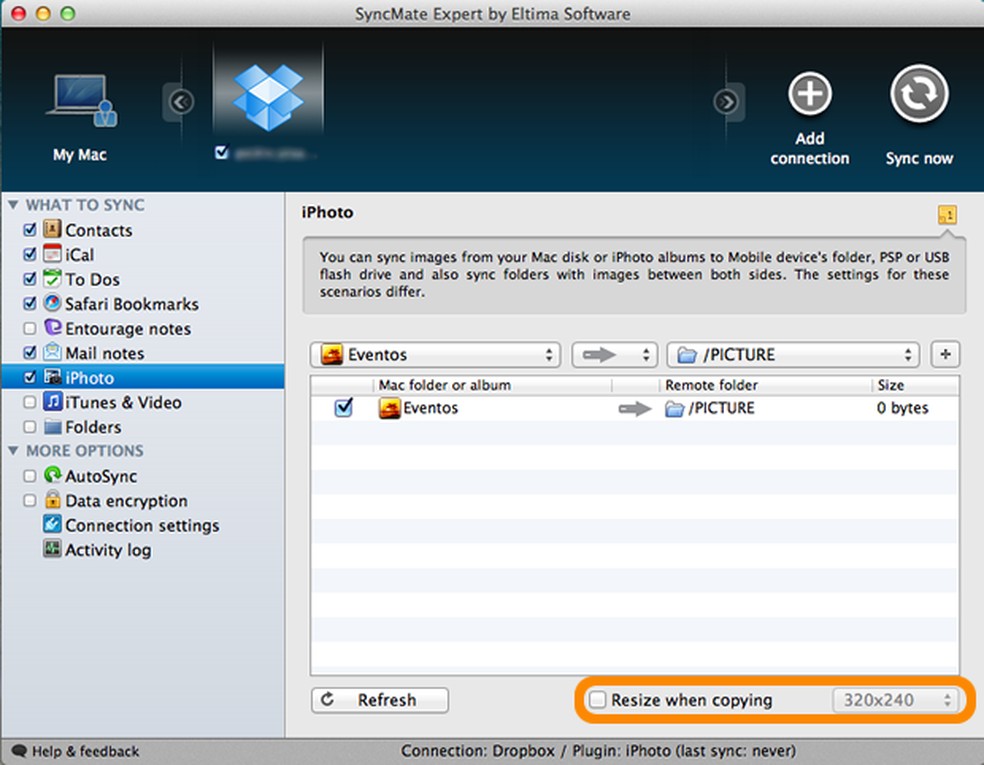Image resolution: width=984 pixels, height=765 pixels.
Task: Click the Contacts address book icon
Action: tap(53, 229)
